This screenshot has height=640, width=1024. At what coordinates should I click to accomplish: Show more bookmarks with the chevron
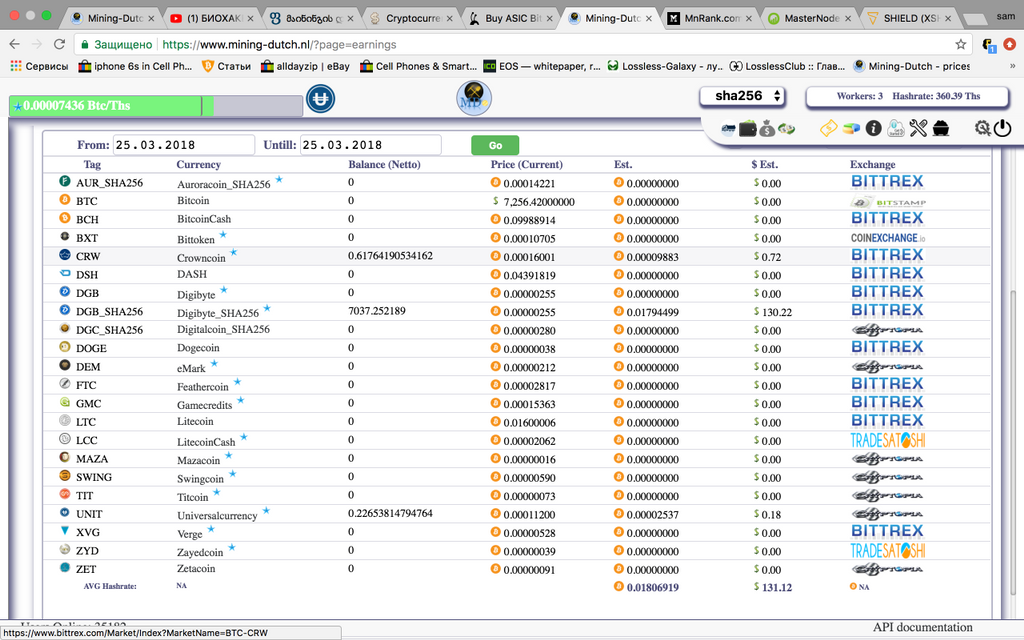click(1012, 66)
